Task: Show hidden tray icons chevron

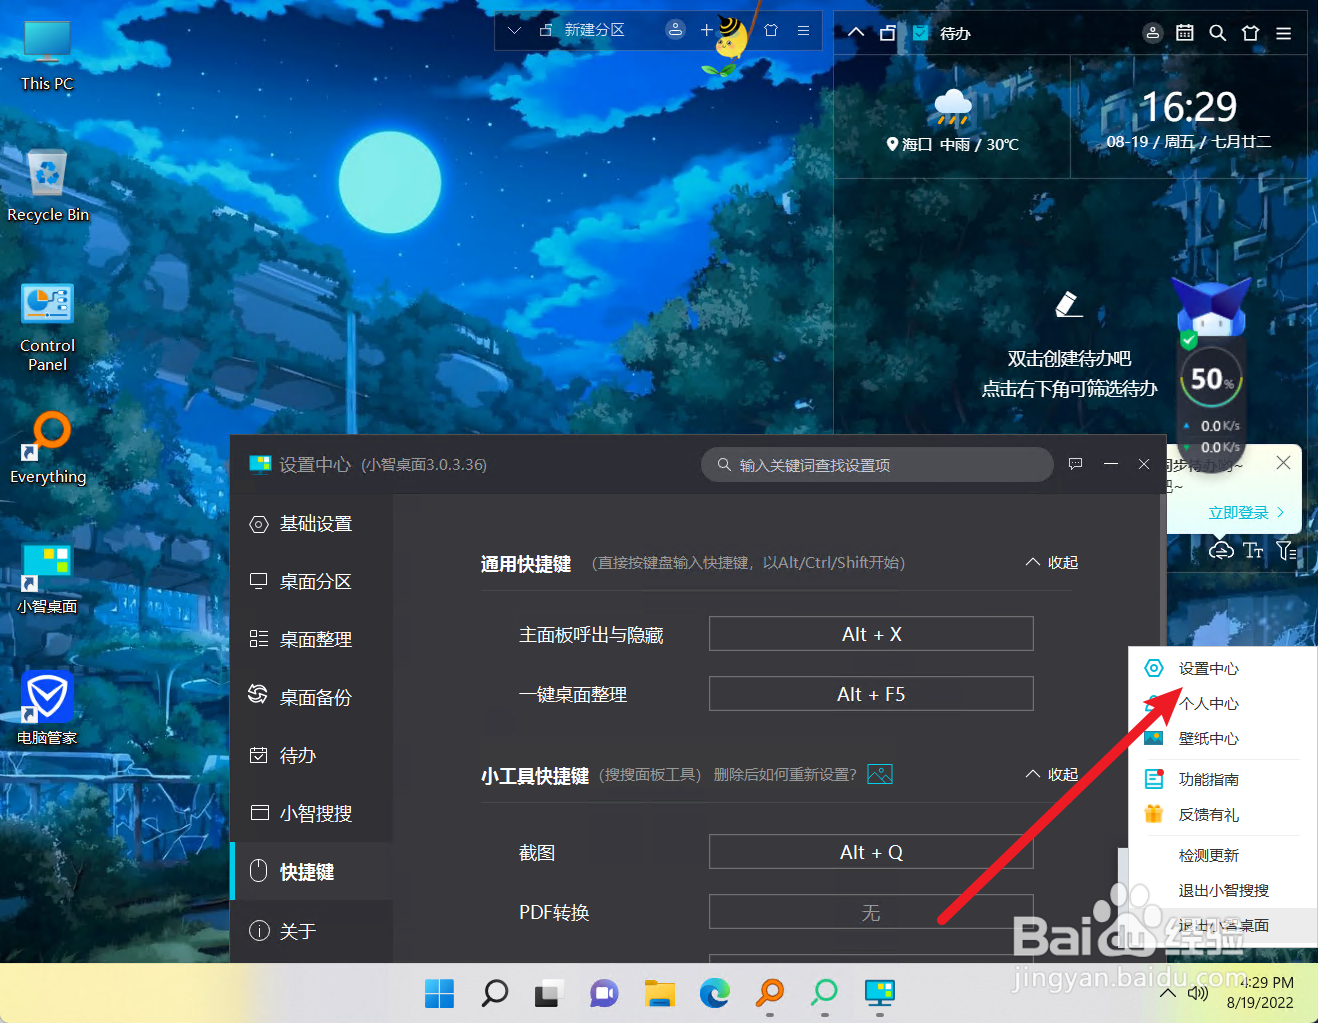Action: click(x=1167, y=993)
